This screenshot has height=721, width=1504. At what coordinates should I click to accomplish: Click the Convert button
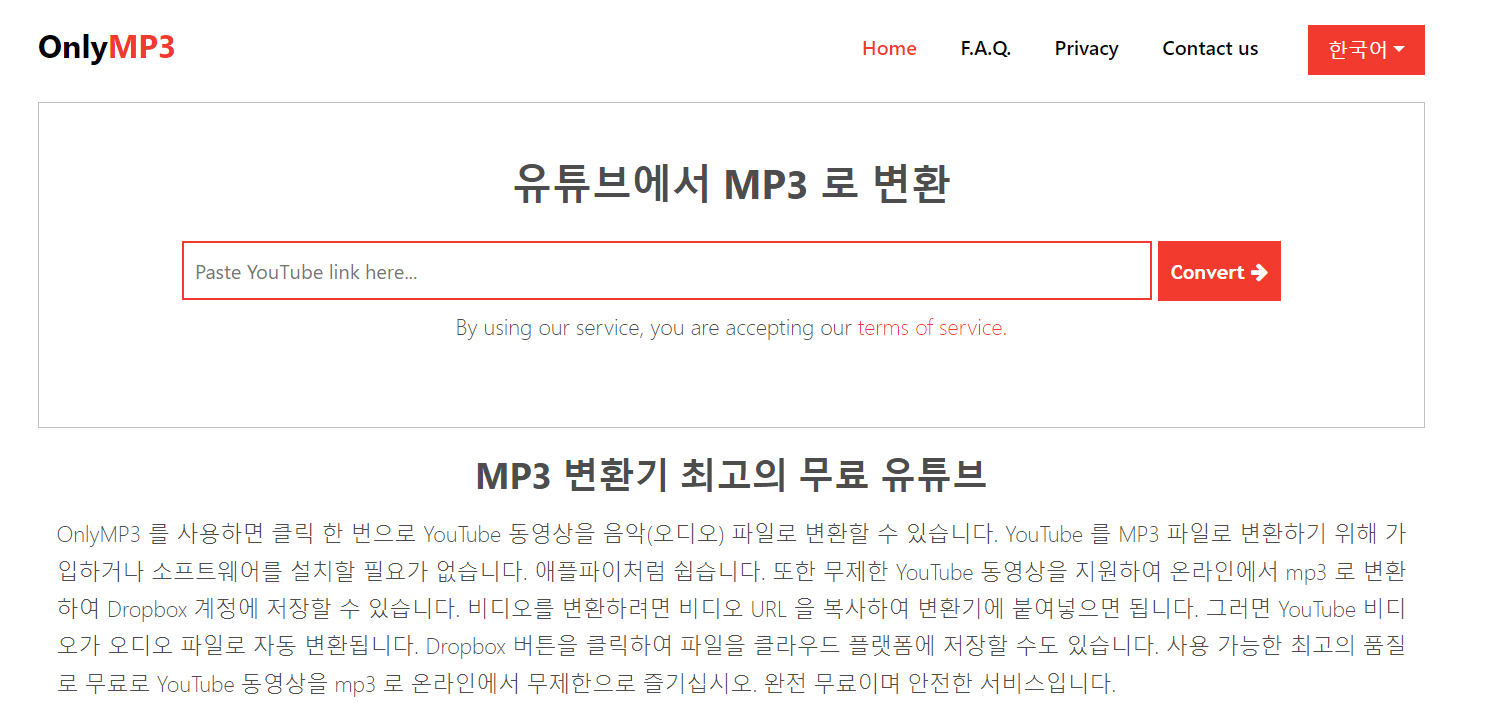[x=1219, y=271]
